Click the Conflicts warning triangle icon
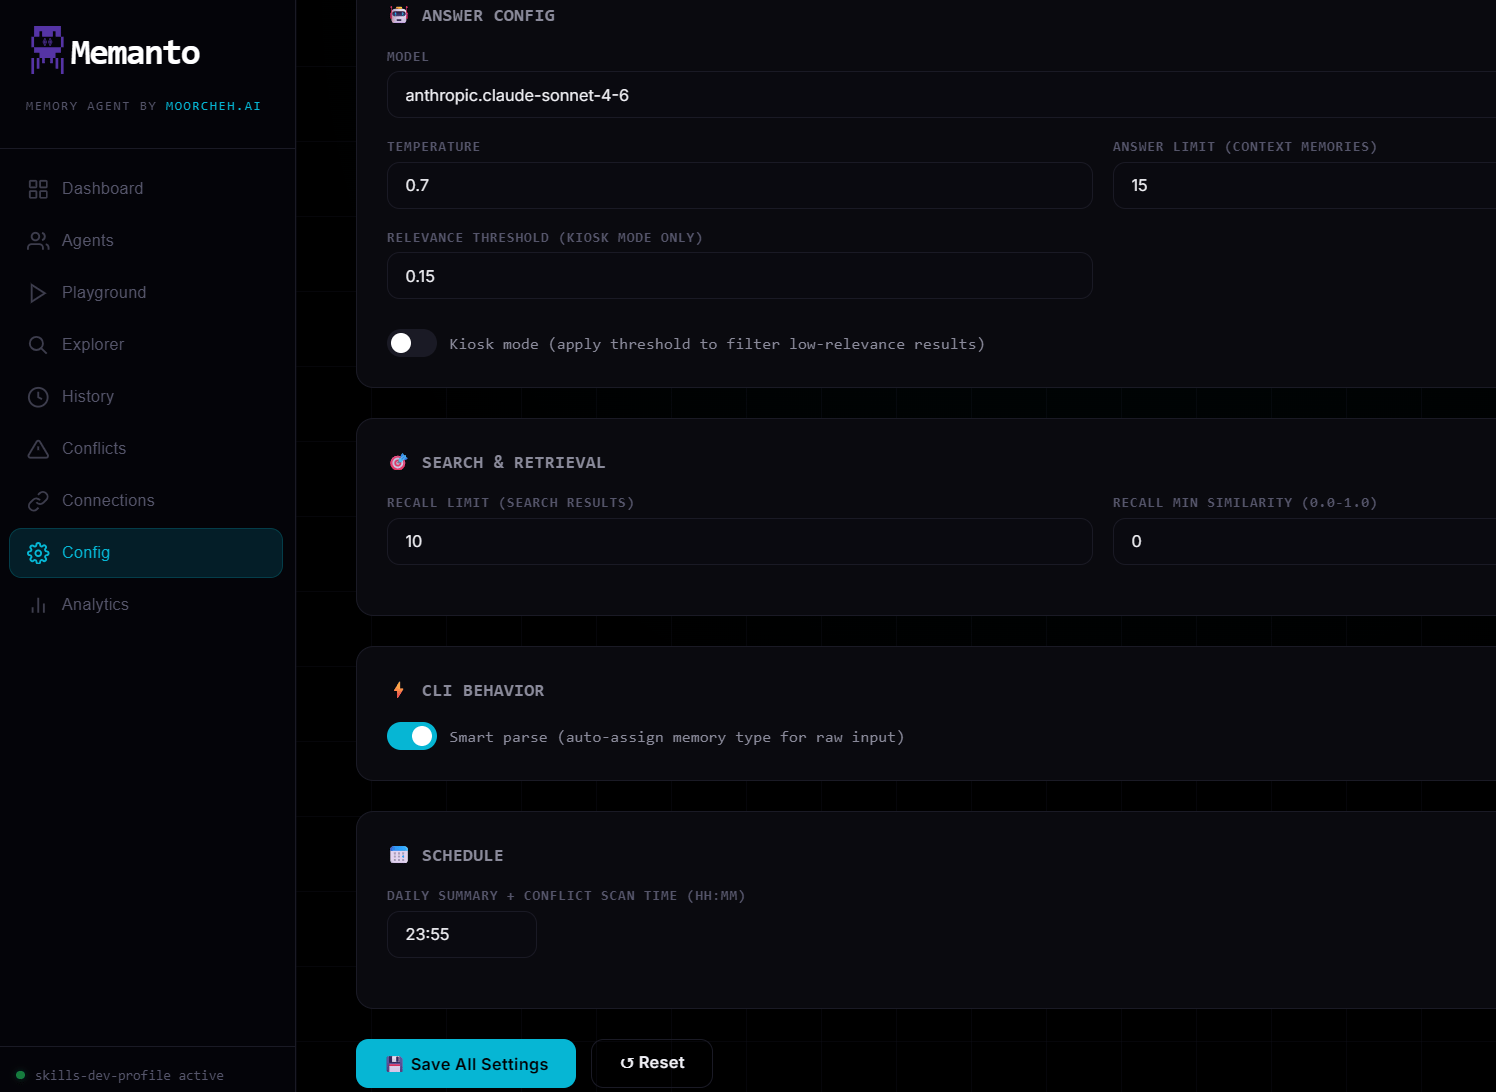Image resolution: width=1496 pixels, height=1092 pixels. [38, 449]
